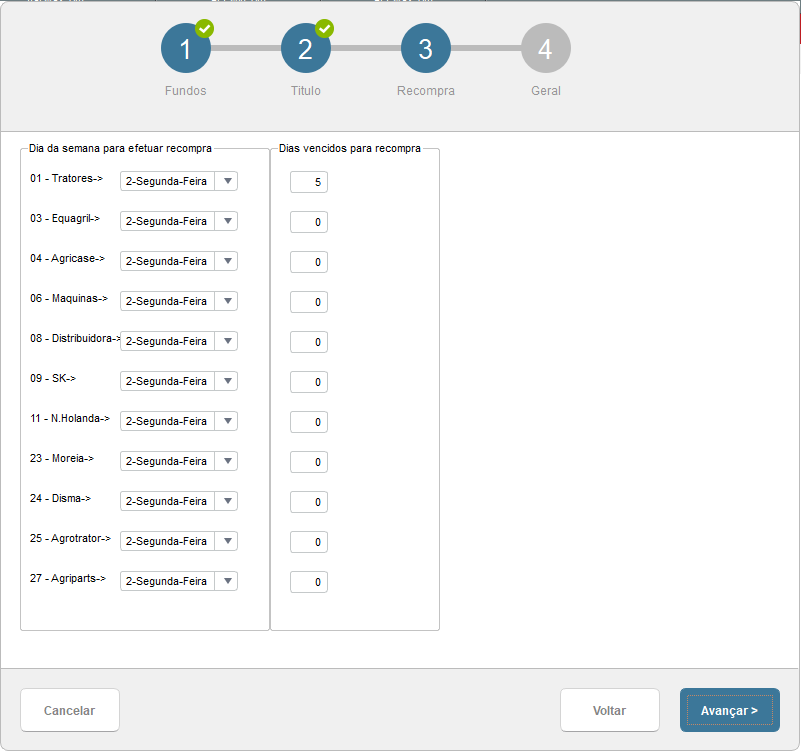This screenshot has width=801, height=753.
Task: Click the Voltar button
Action: click(x=609, y=710)
